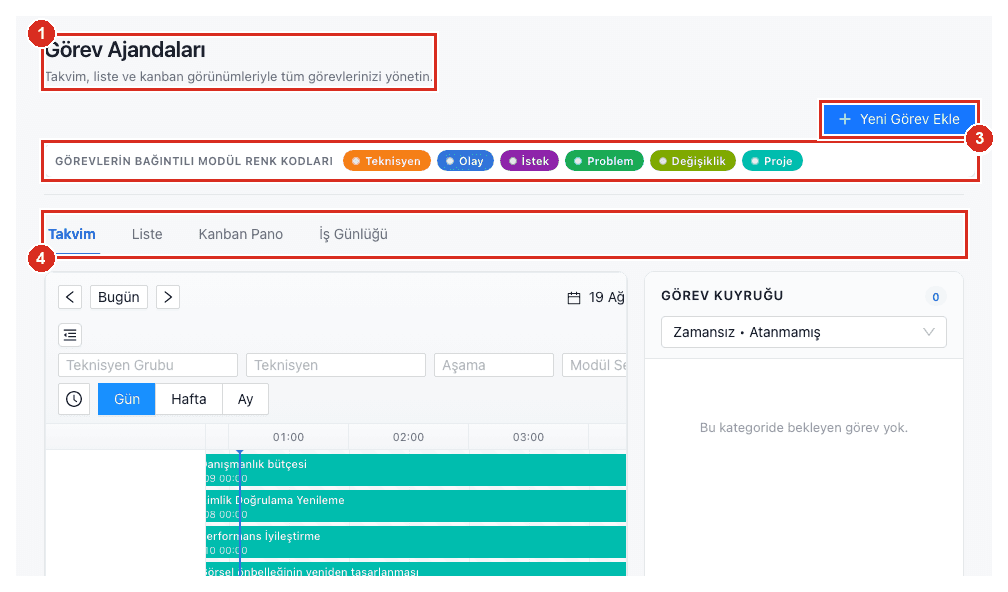Switch to the Takvim tab
Screen dimensions: 1008x592
pyautogui.click(x=72, y=234)
